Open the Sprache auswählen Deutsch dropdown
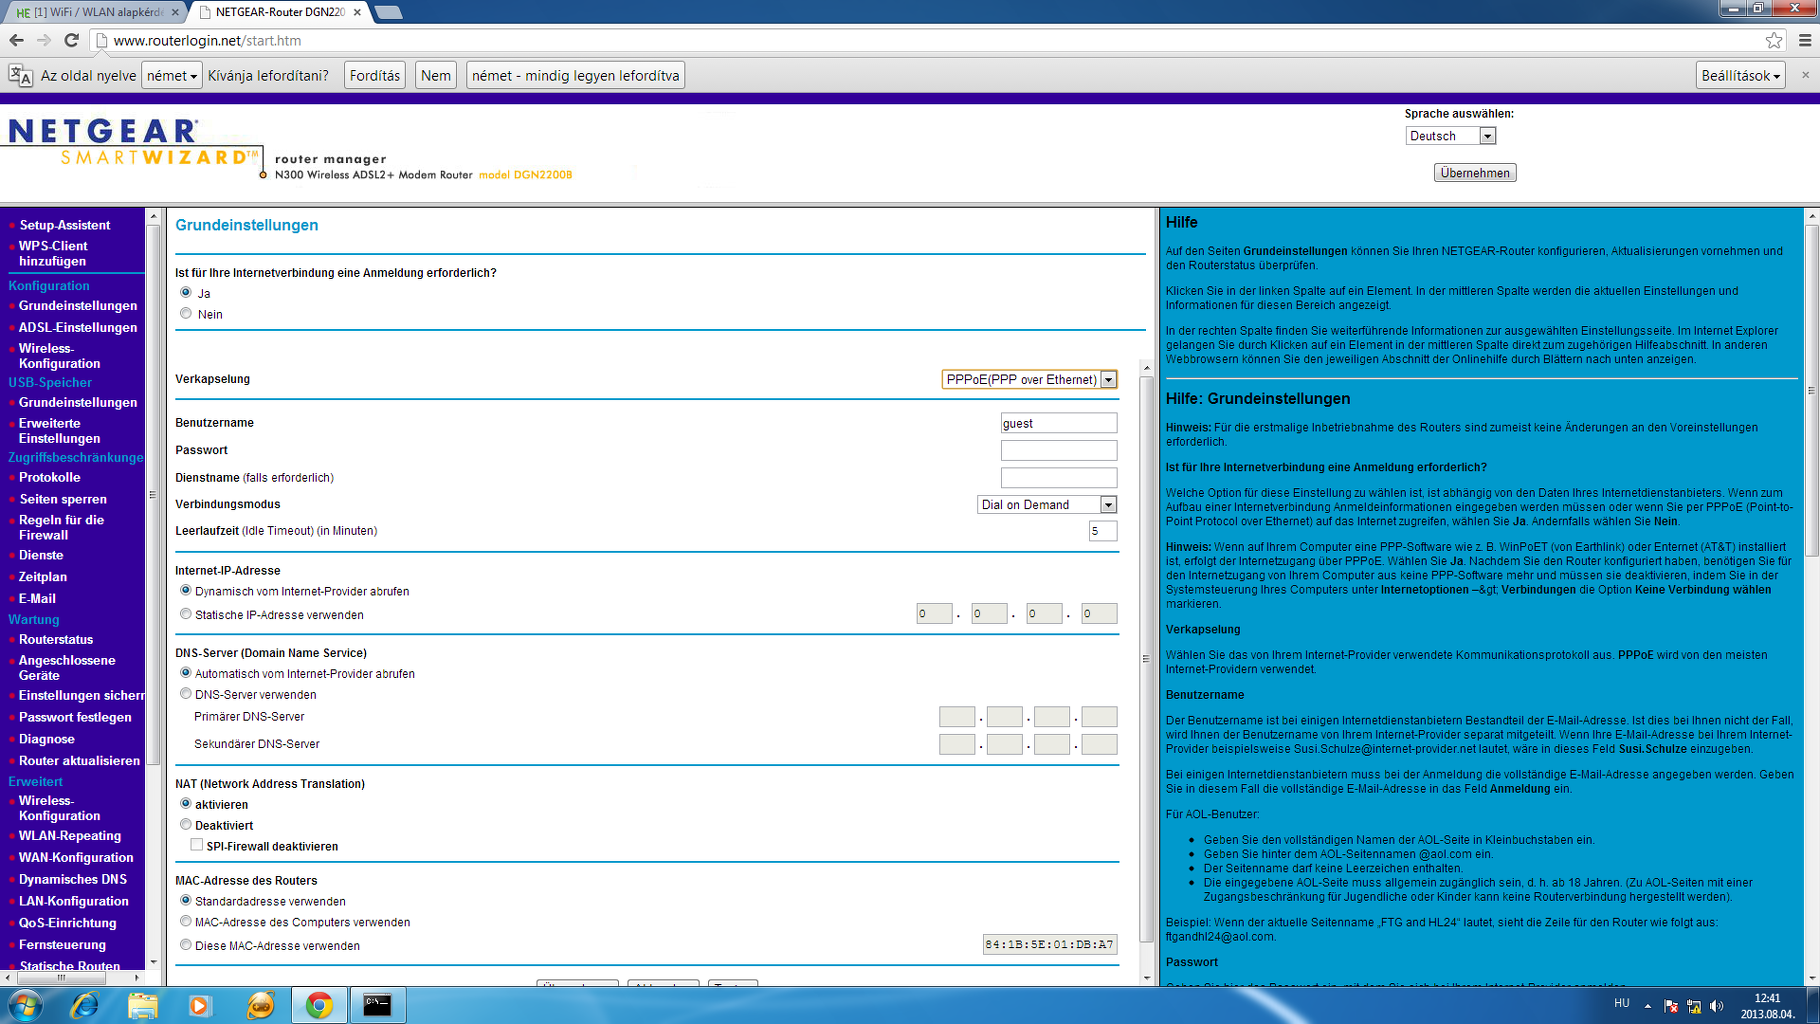The width and height of the screenshot is (1820, 1024). (x=1451, y=136)
